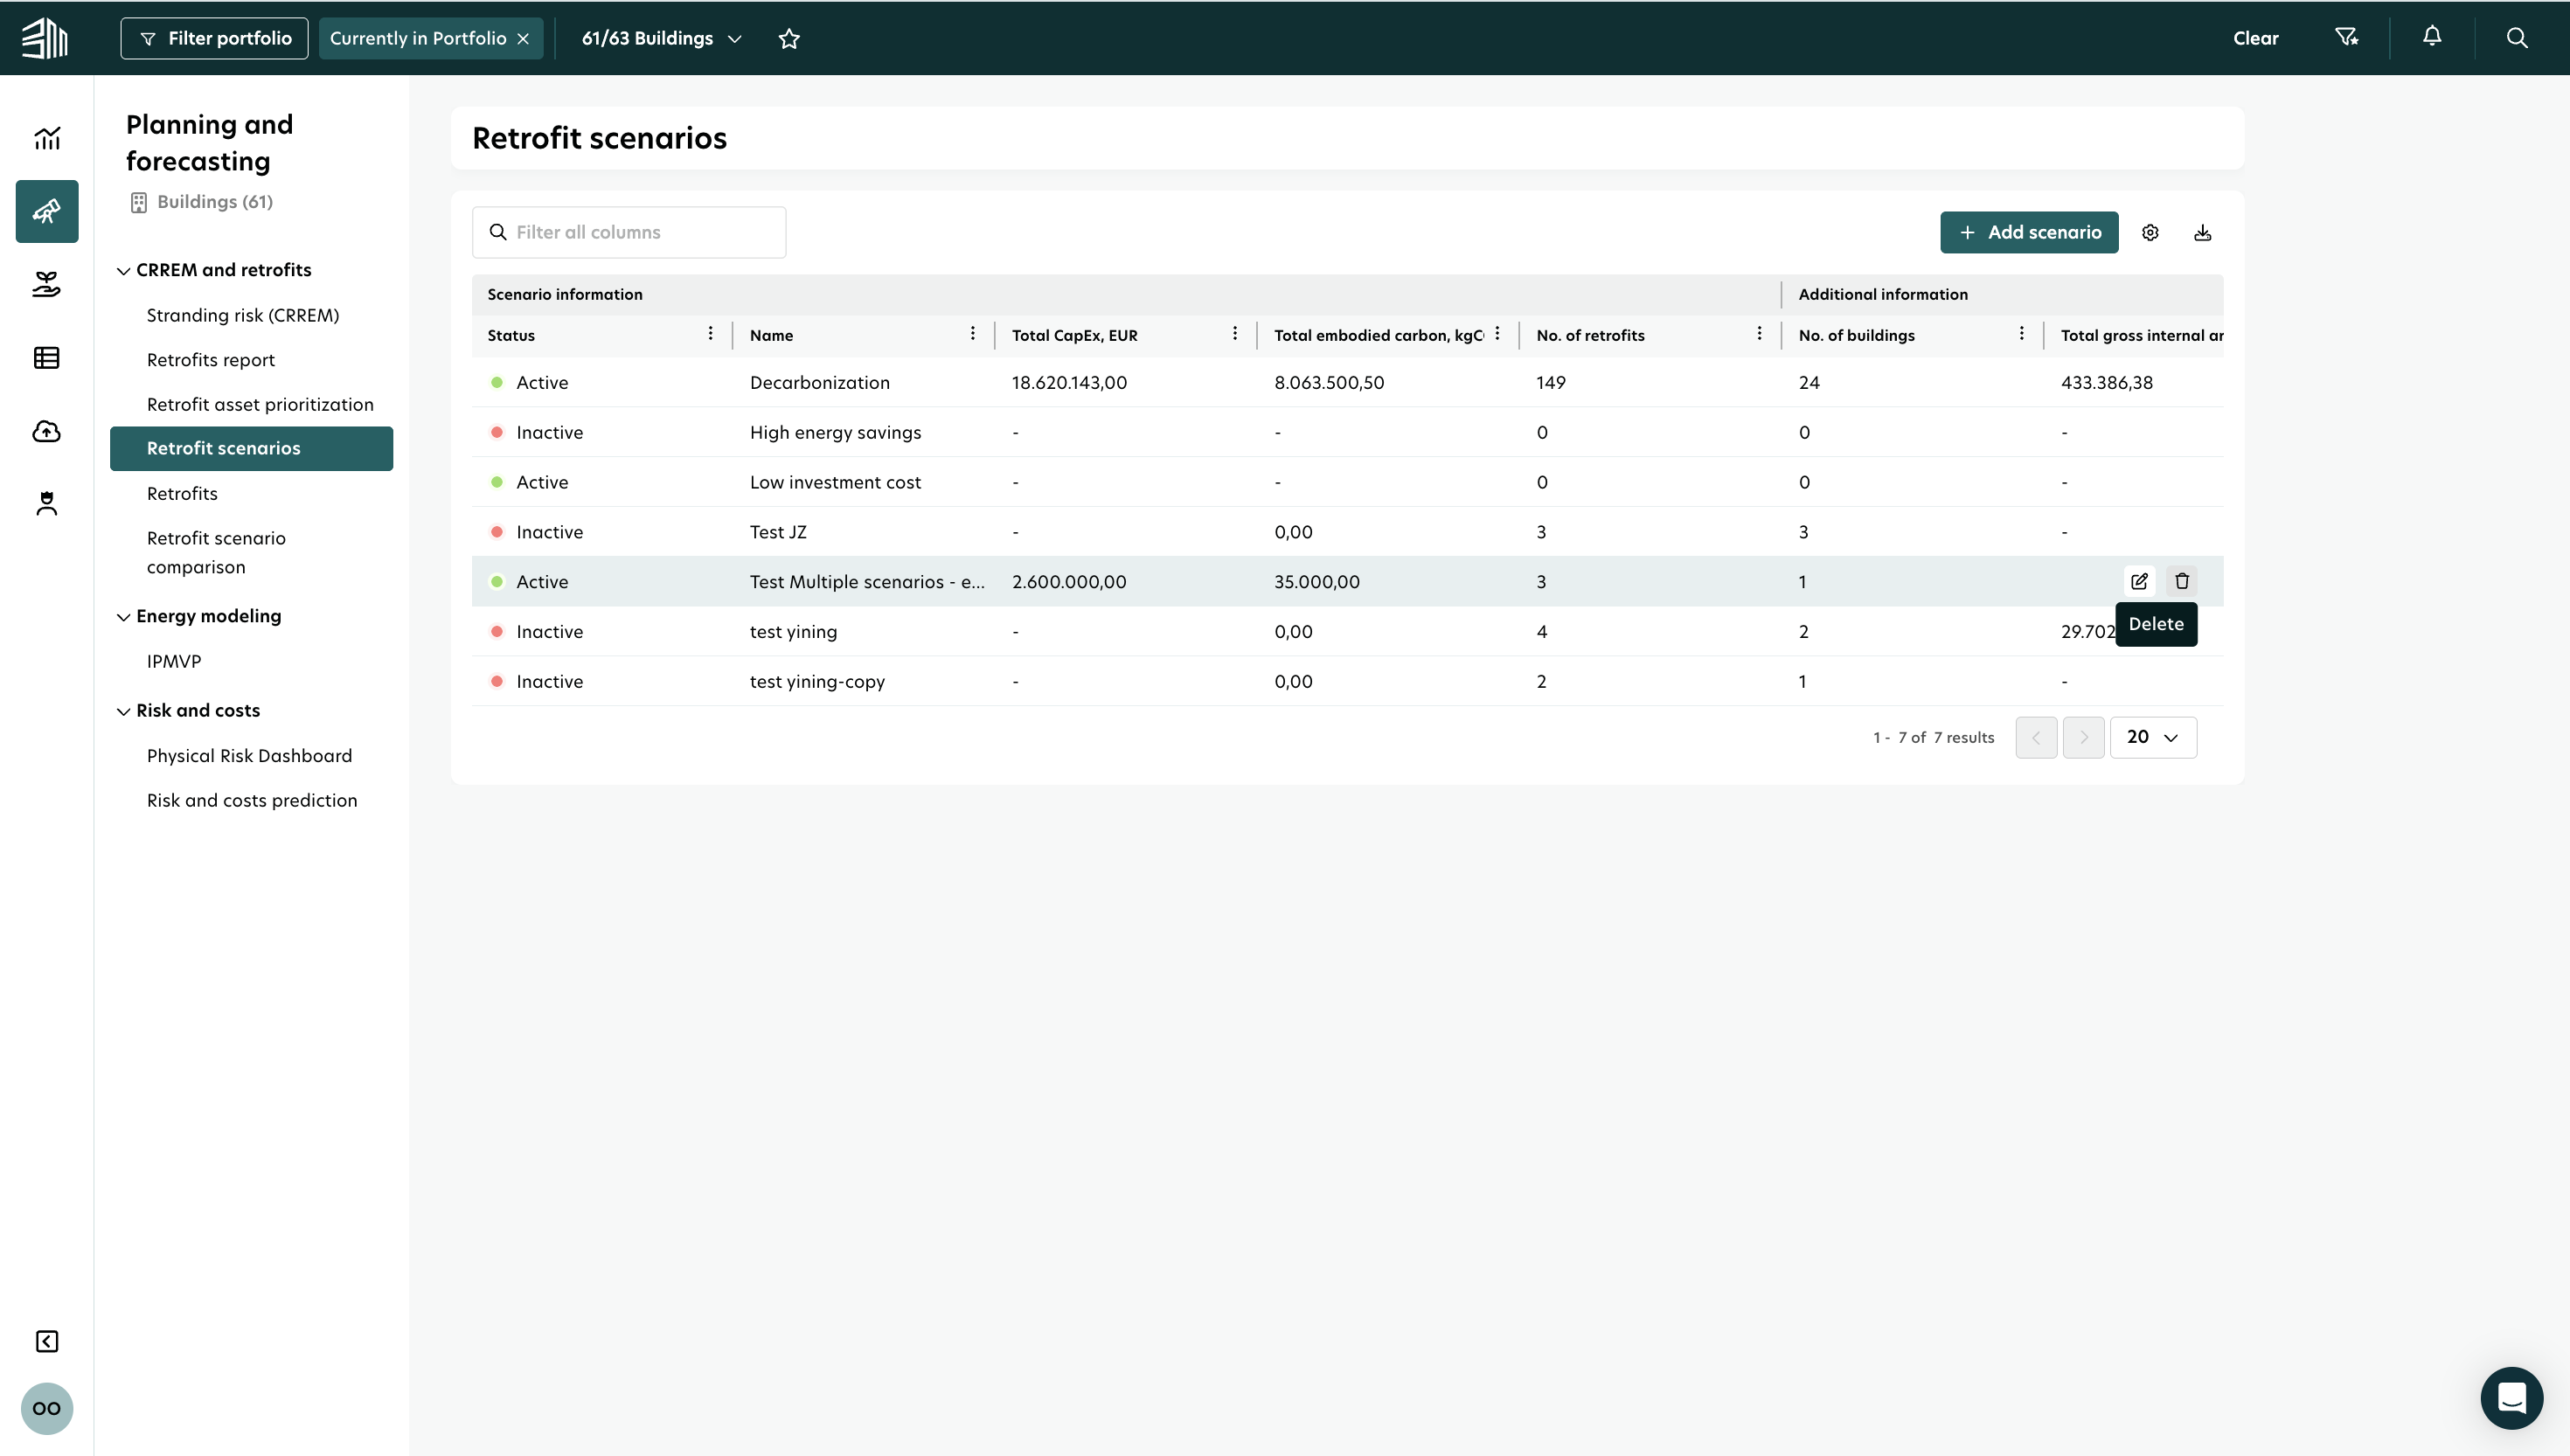
Task: Open saved filters funnel-star icon
Action: coord(2346,38)
